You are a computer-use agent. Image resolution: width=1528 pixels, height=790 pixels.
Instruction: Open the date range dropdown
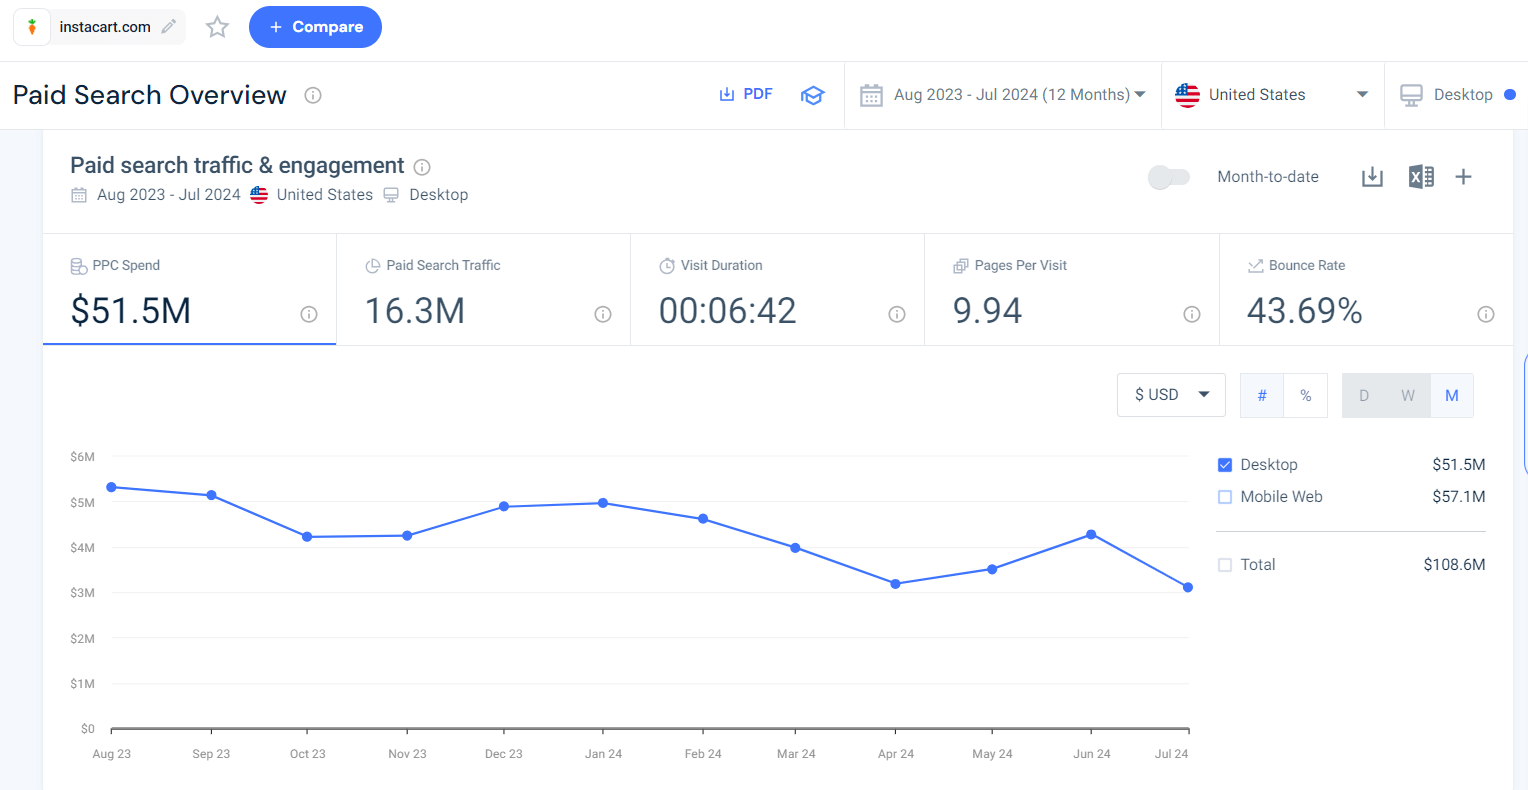point(1003,95)
